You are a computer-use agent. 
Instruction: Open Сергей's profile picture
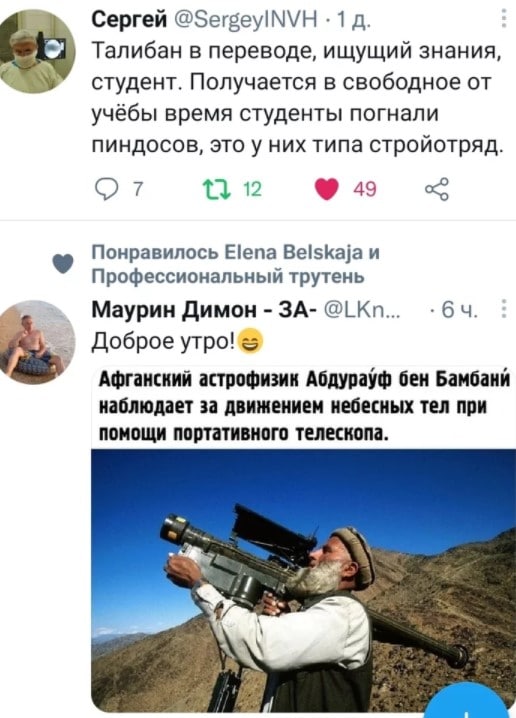(38, 51)
